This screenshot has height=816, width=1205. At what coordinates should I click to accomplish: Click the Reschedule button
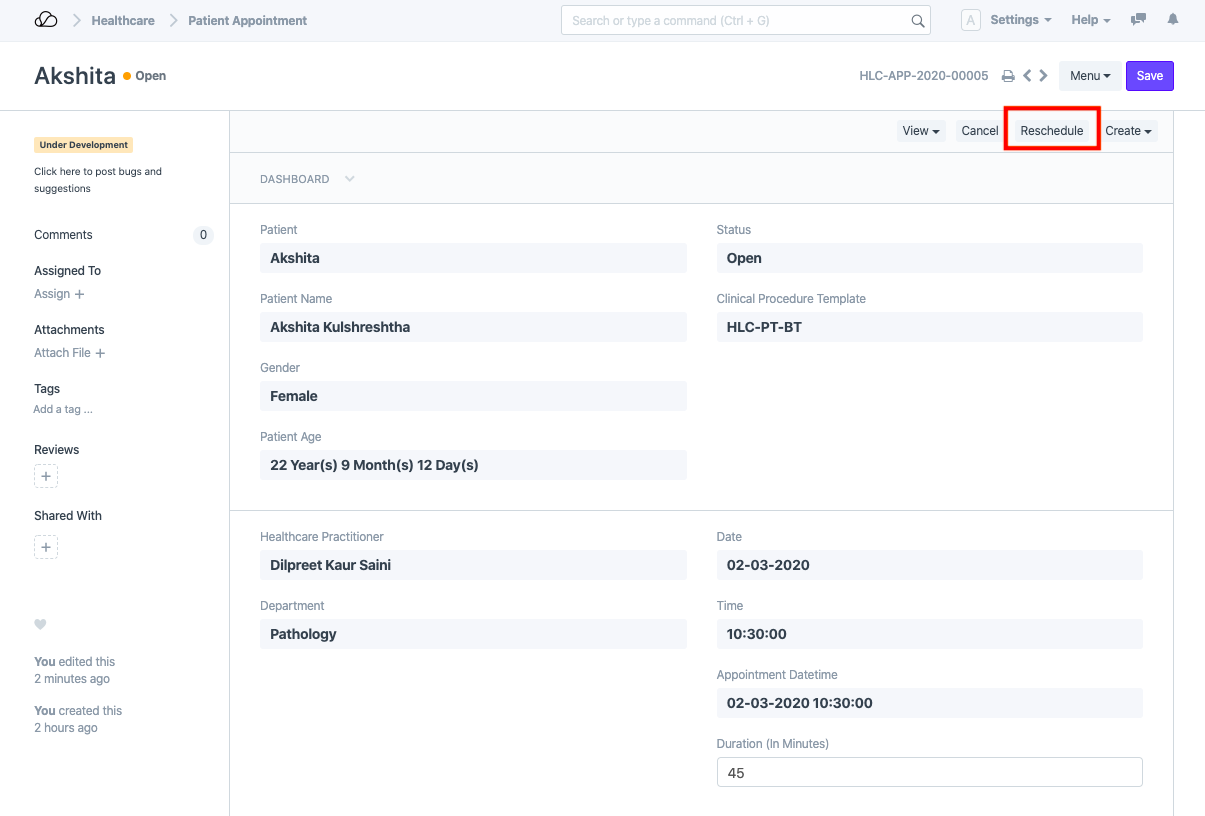click(1051, 131)
